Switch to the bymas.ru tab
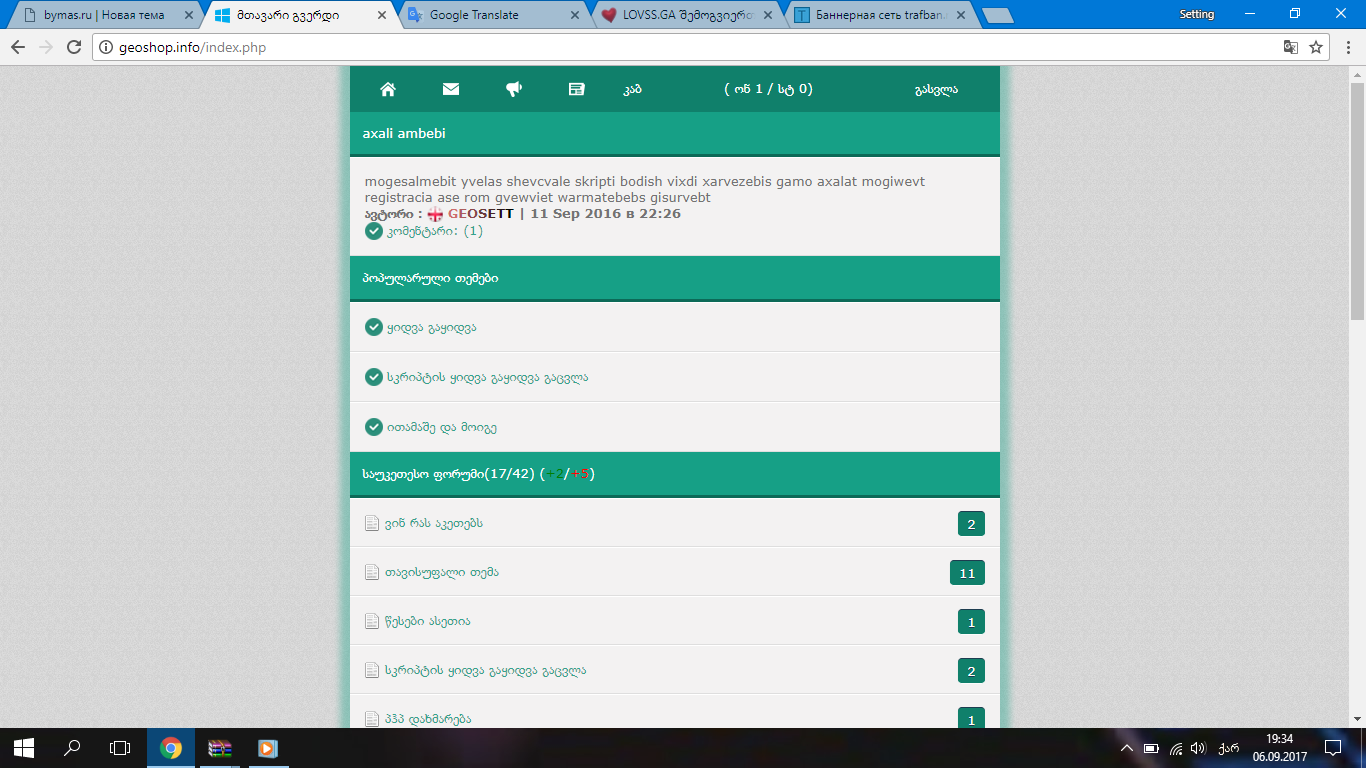 [x=103, y=15]
